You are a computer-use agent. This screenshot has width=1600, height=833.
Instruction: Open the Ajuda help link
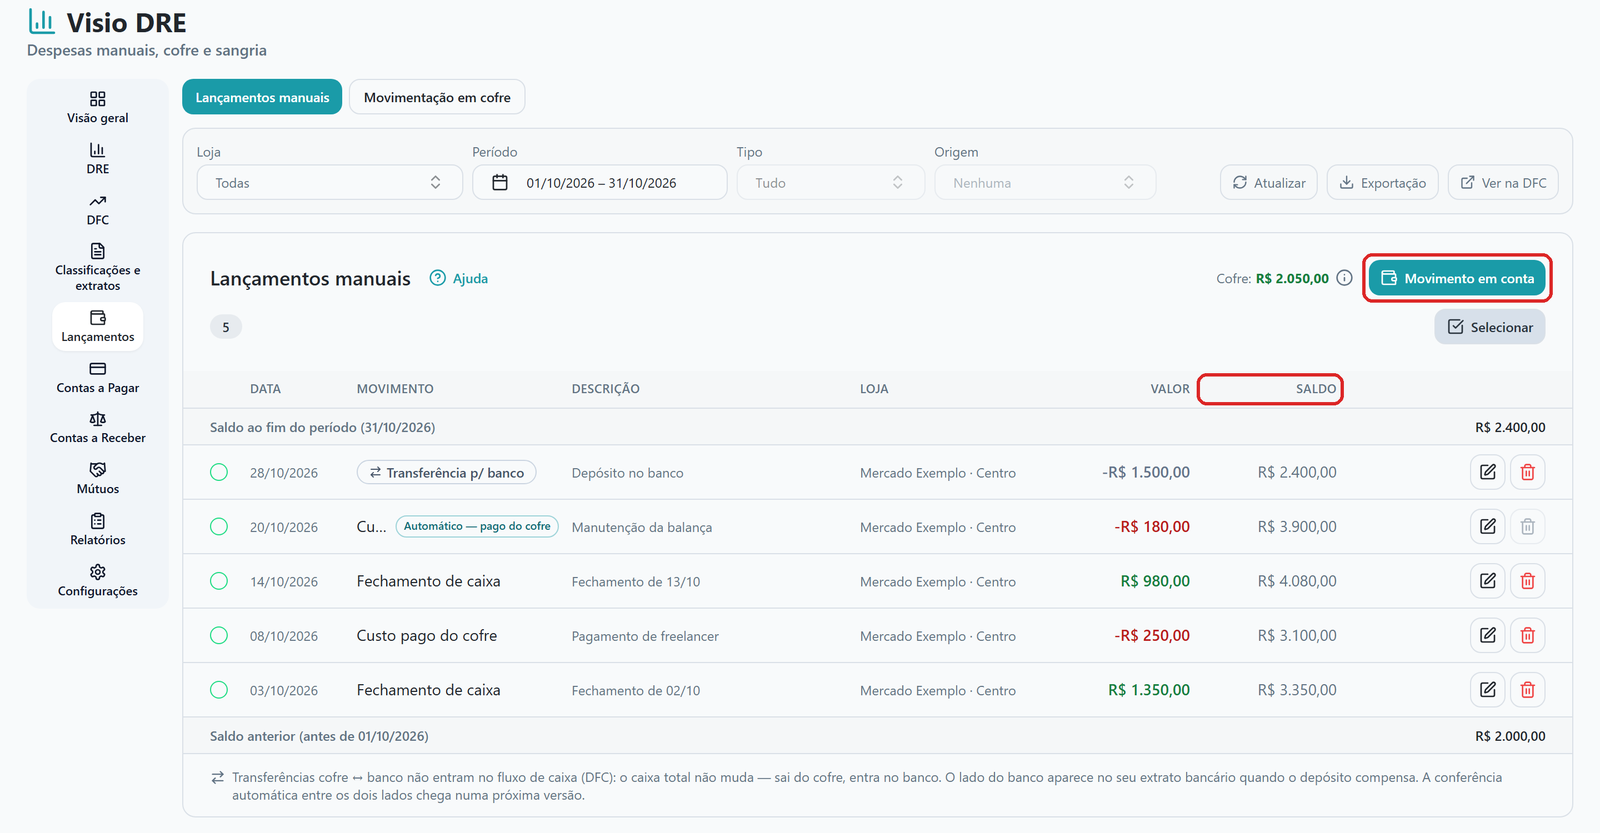[459, 278]
